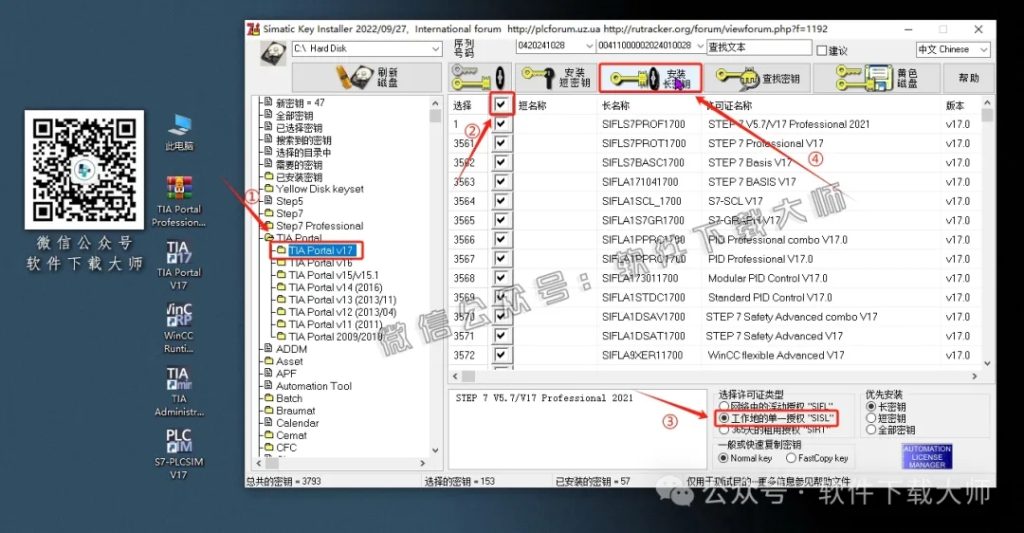
Task: Click the 查找密钥 find key button
Action: [x=758, y=78]
